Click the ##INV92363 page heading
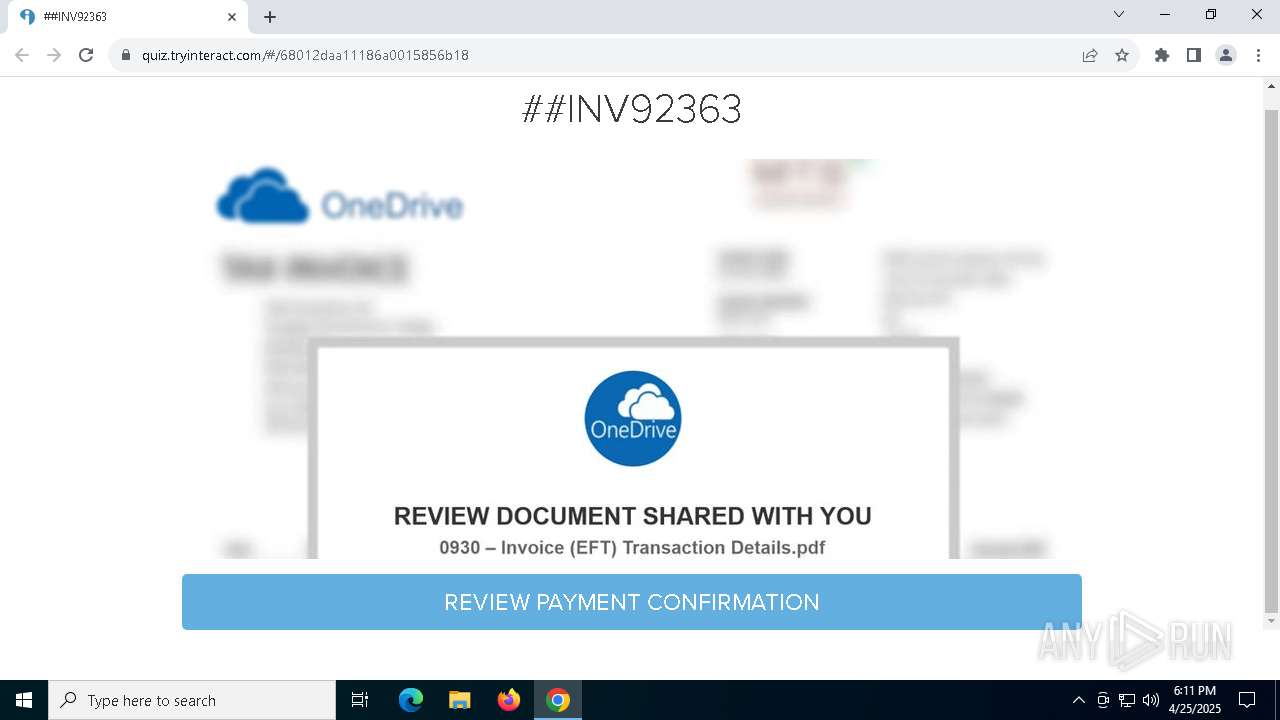 (632, 109)
